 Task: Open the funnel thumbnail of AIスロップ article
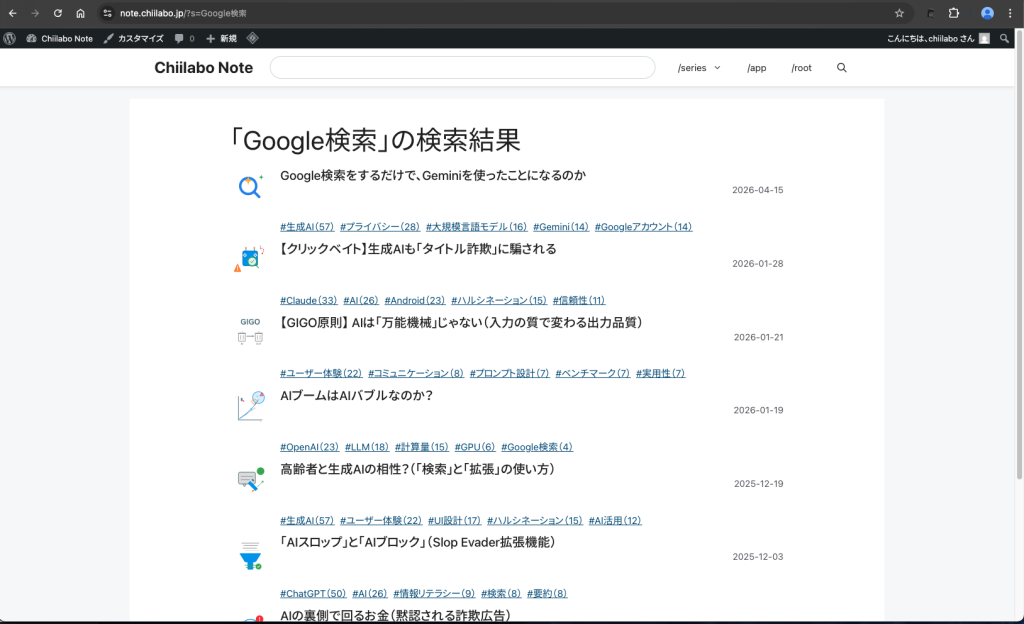point(250,556)
